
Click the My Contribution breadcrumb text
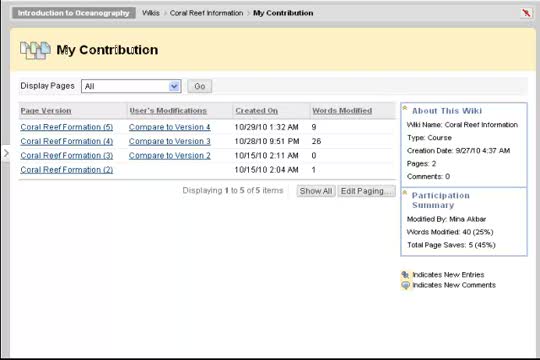coord(283,13)
